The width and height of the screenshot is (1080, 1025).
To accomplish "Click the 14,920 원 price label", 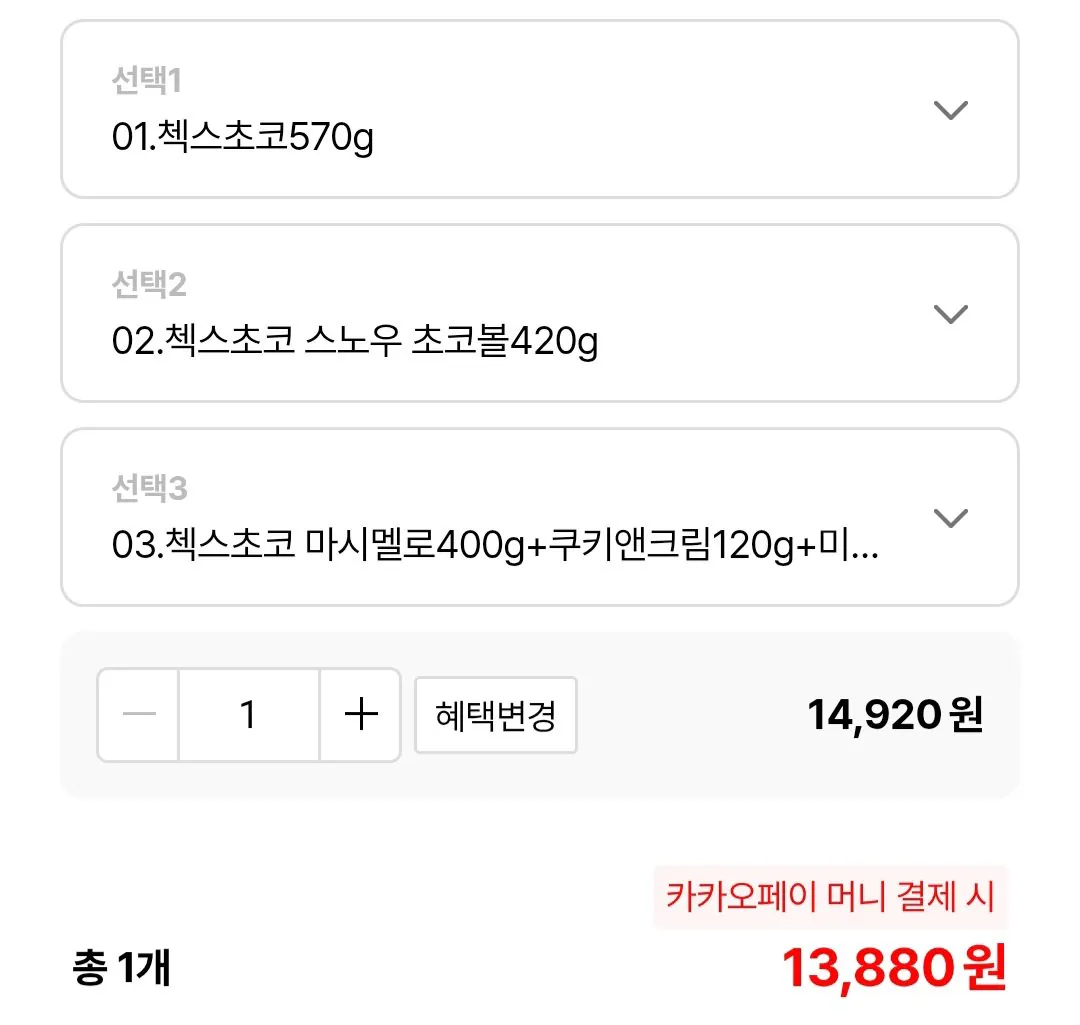I will click(895, 714).
